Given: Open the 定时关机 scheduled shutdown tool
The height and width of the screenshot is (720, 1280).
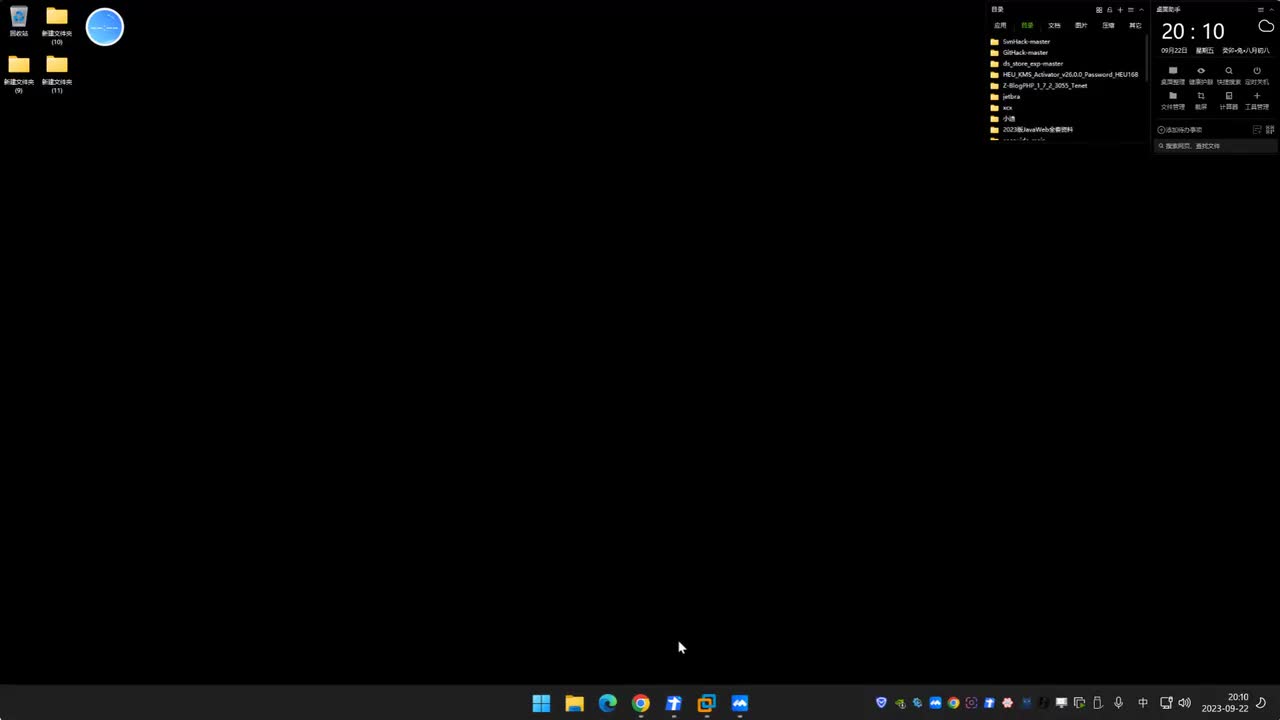Looking at the screenshot, I should click(x=1257, y=75).
